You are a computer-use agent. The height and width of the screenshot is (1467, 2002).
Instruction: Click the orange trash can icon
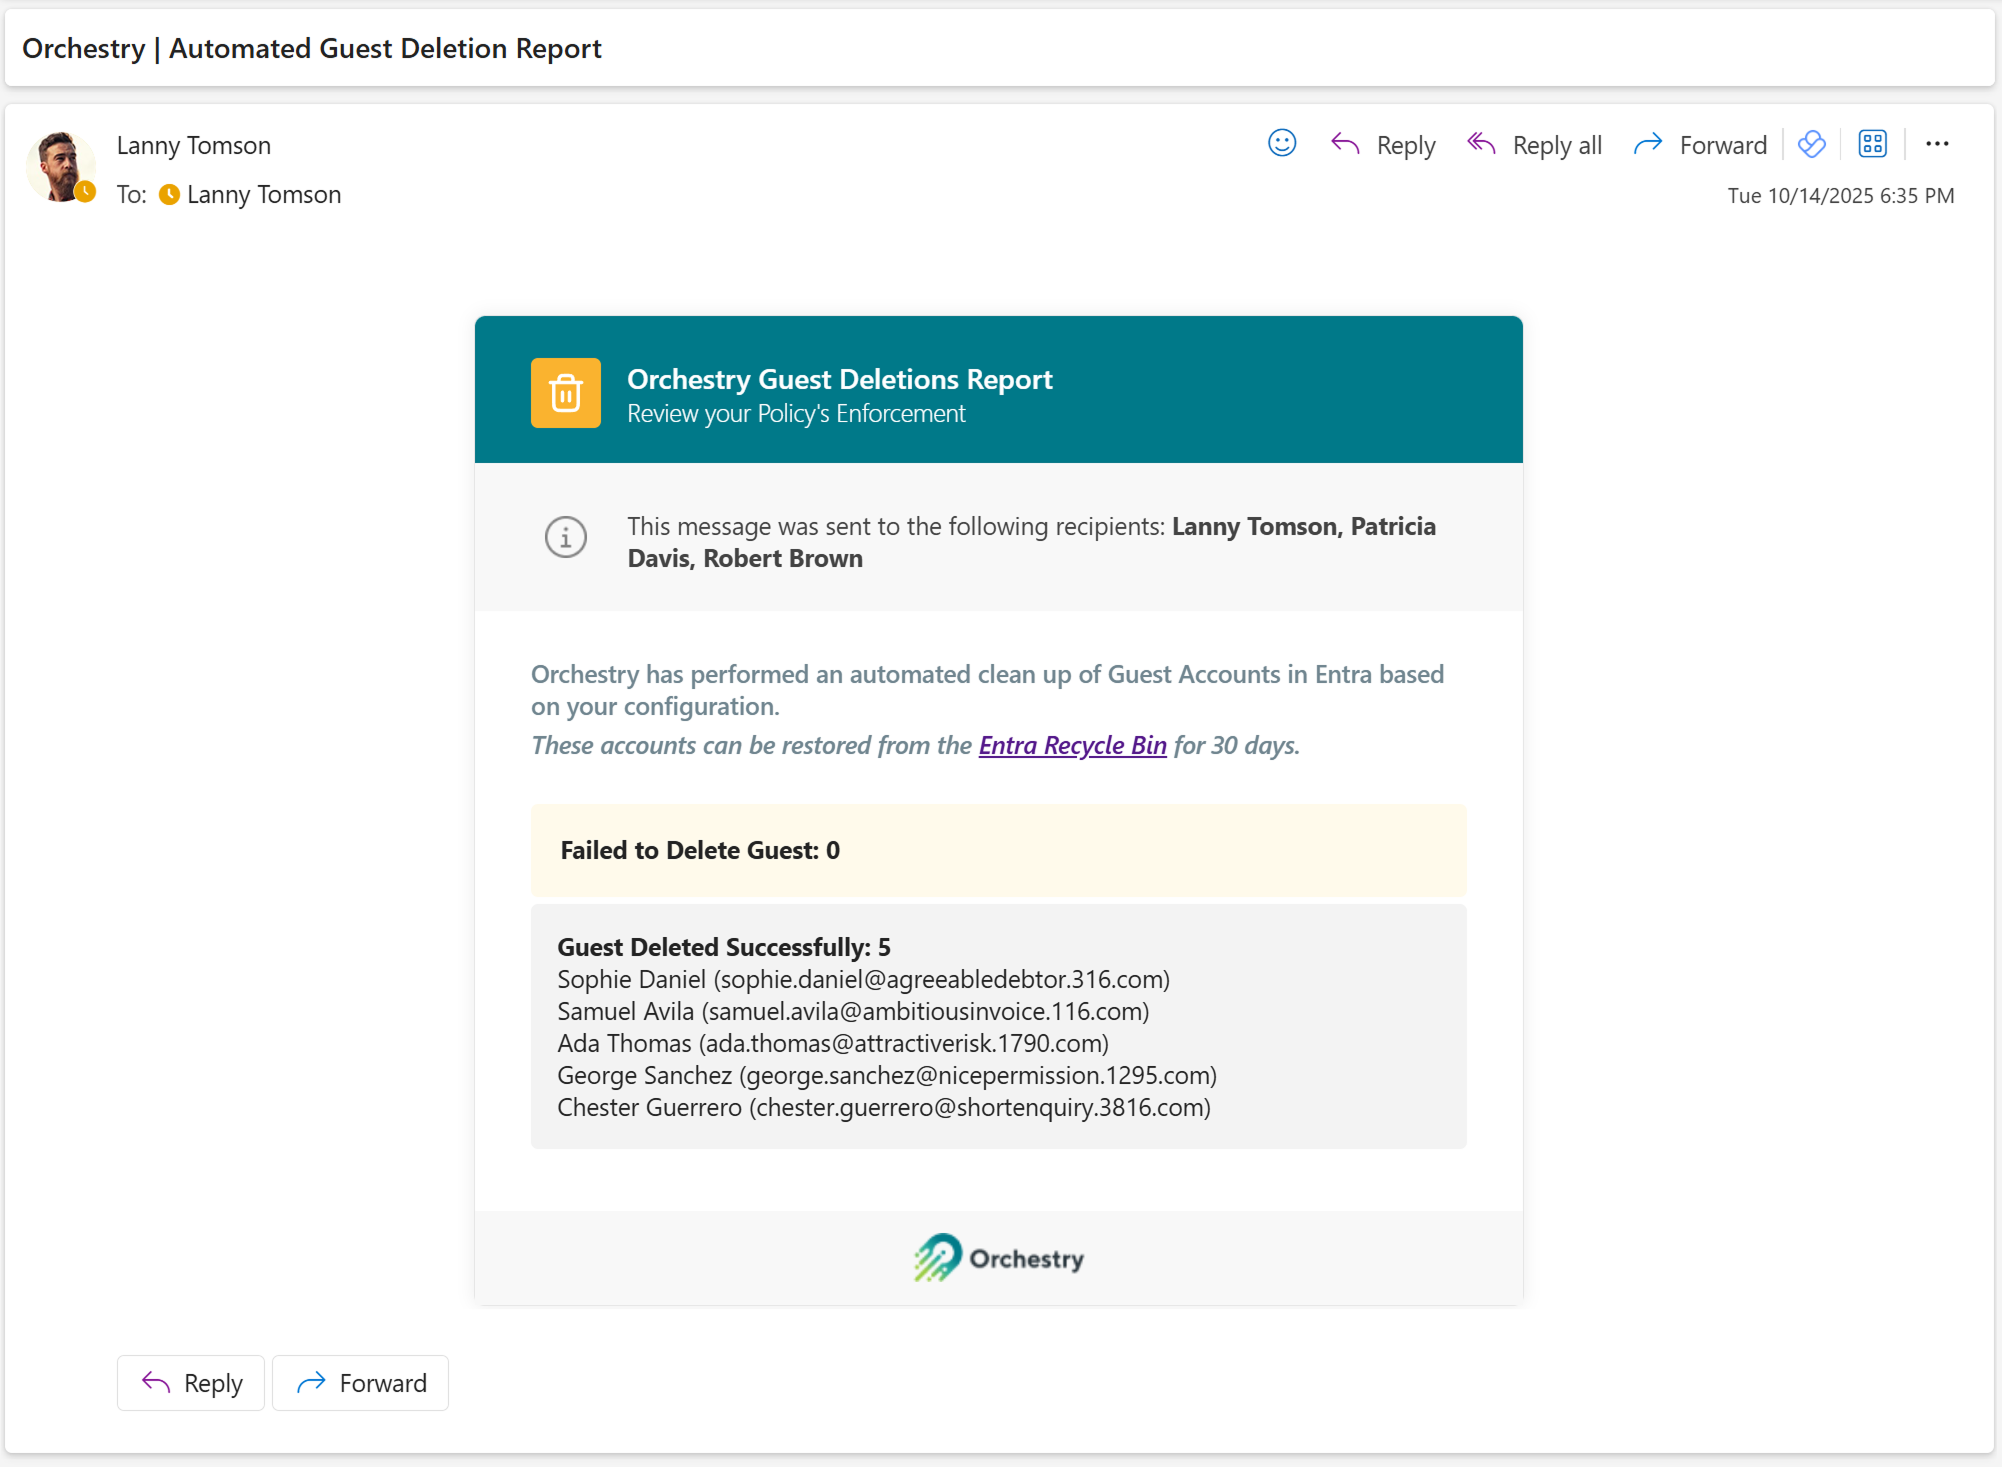tap(566, 393)
